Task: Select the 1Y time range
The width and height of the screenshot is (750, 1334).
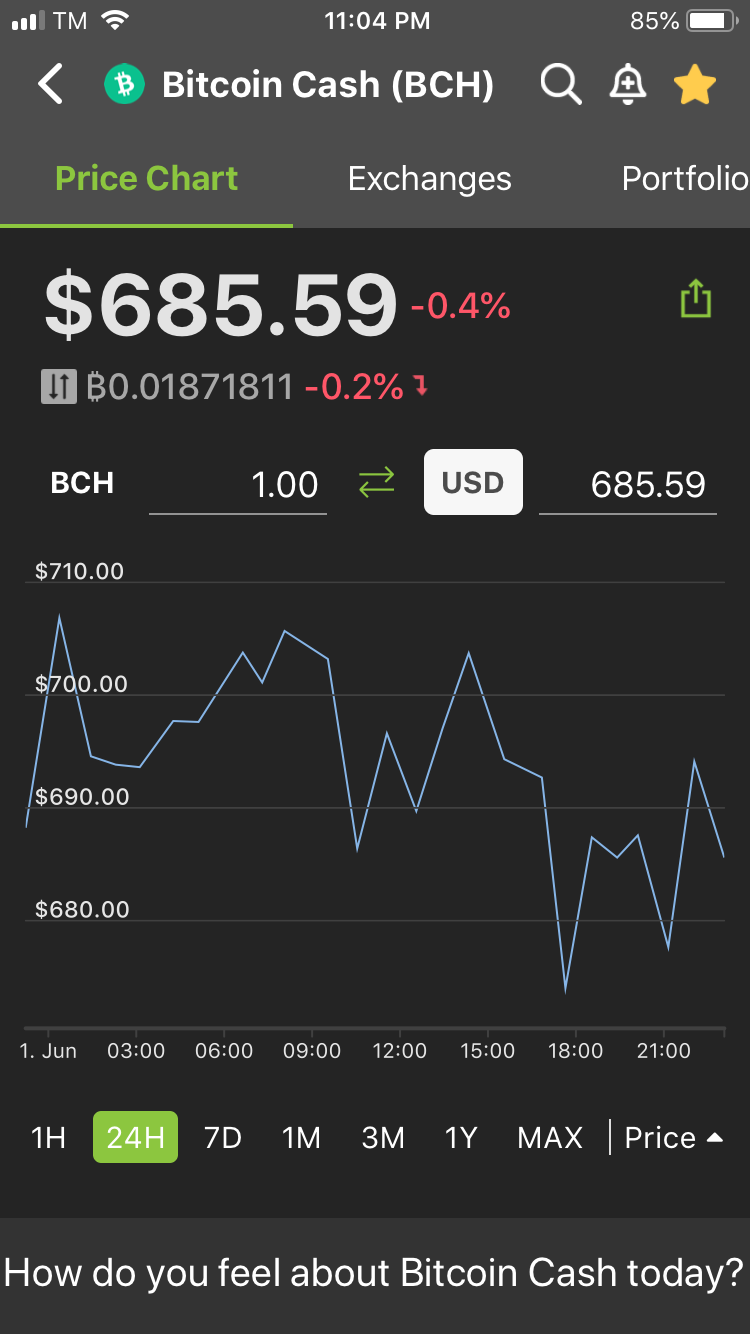Action: pos(461,1137)
